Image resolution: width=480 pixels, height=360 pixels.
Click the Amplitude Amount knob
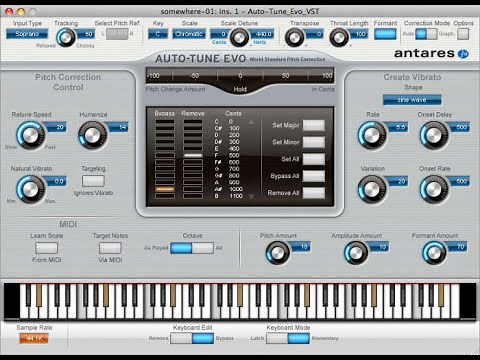point(356,253)
